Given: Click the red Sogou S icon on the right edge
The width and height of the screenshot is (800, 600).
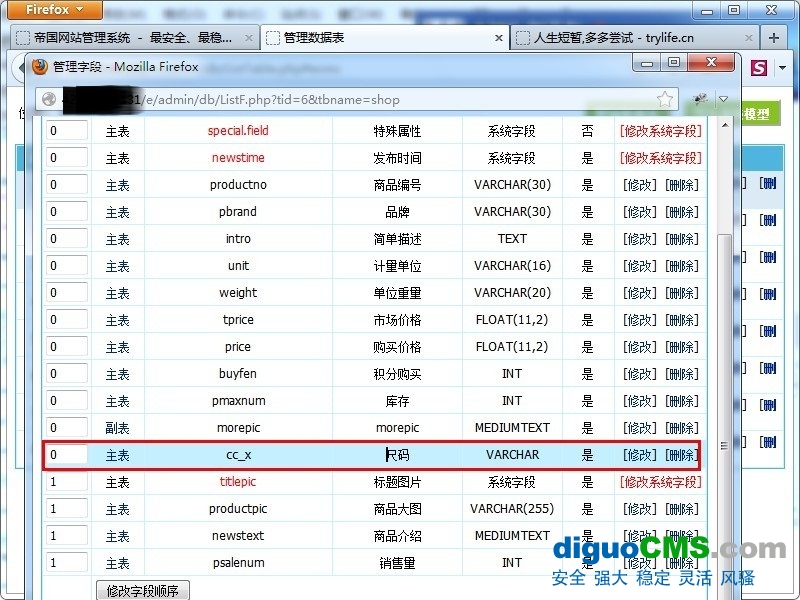Looking at the screenshot, I should [x=757, y=68].
